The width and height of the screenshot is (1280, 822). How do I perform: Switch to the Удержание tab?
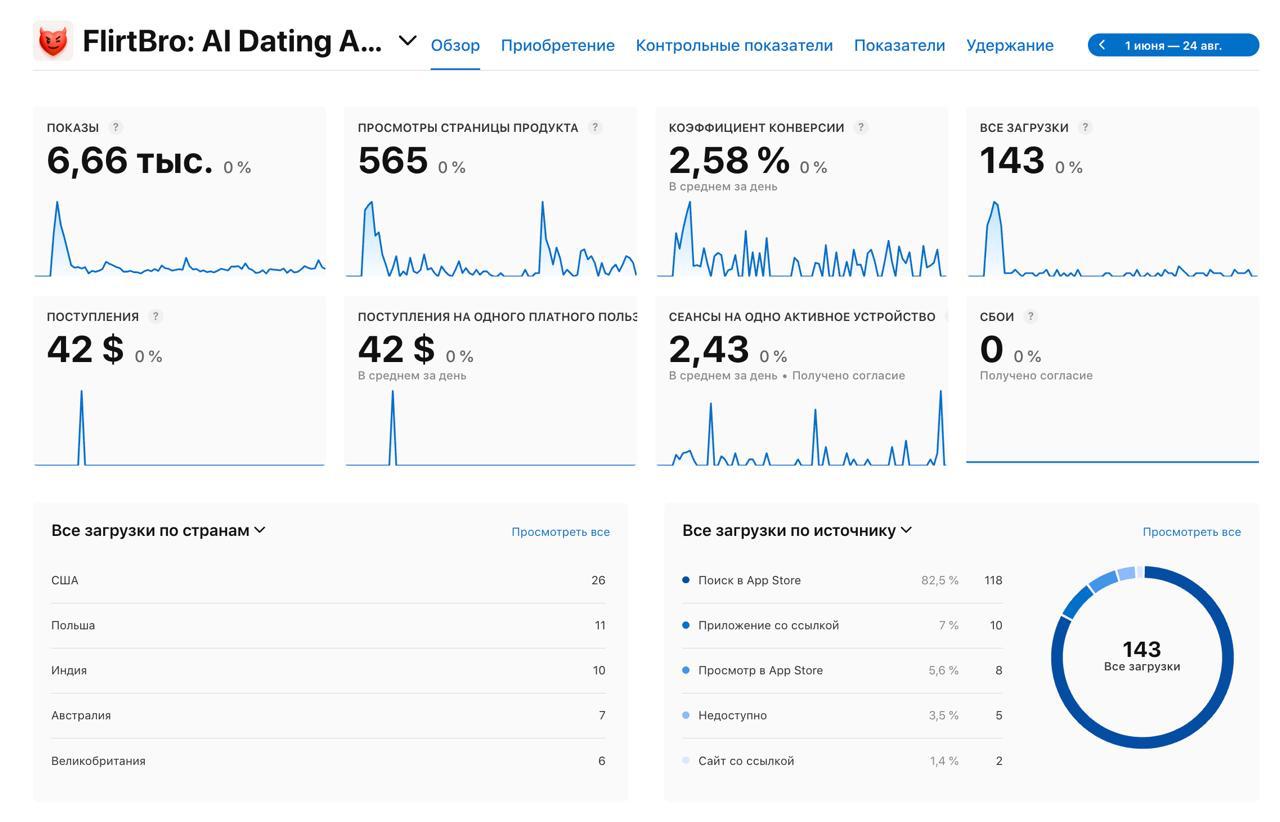pyautogui.click(x=1009, y=45)
